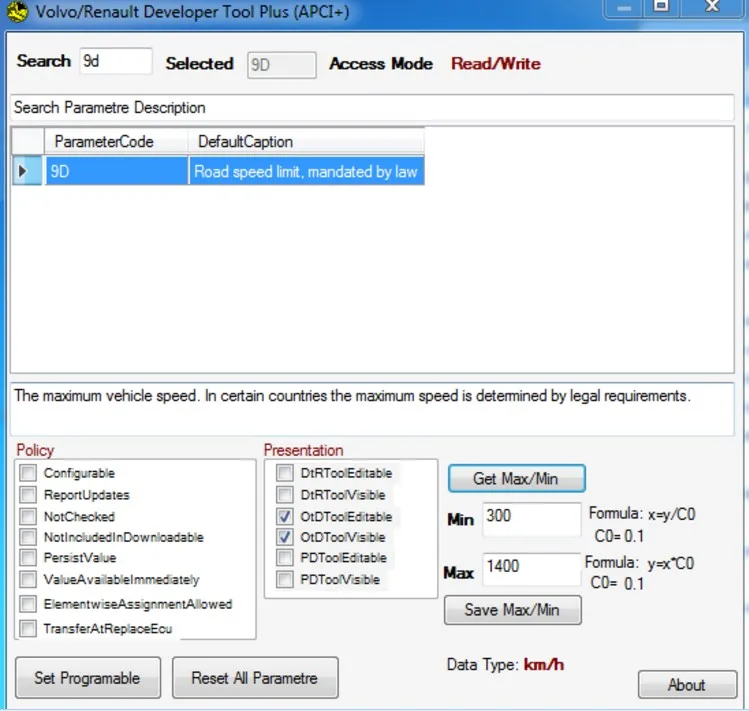
Task: Click the Read/Write access mode text
Action: 496,64
